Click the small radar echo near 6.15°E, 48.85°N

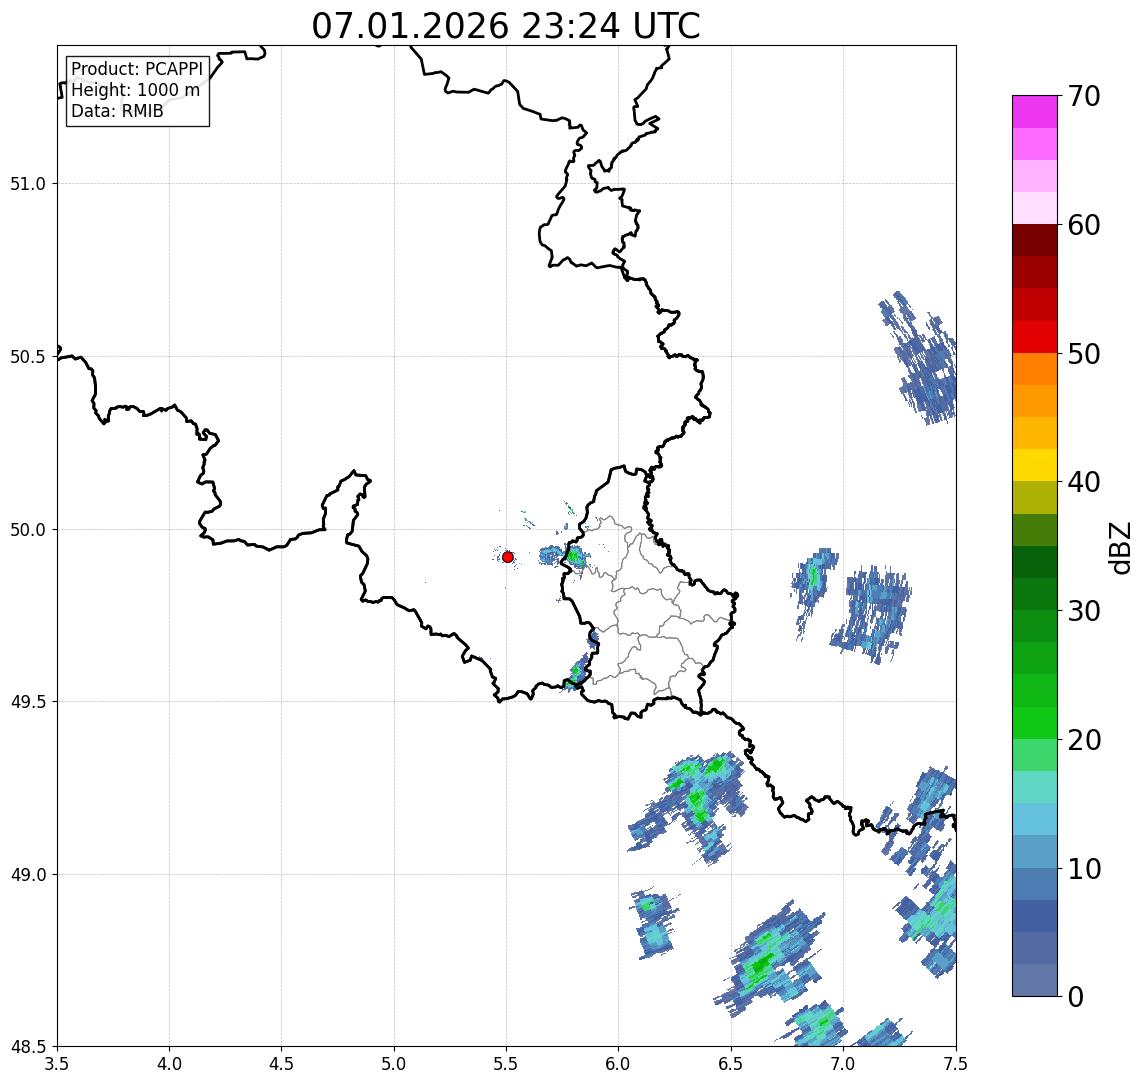654,923
